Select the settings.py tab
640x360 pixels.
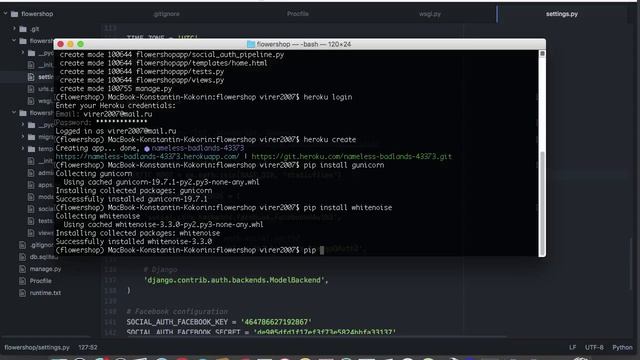(562, 14)
